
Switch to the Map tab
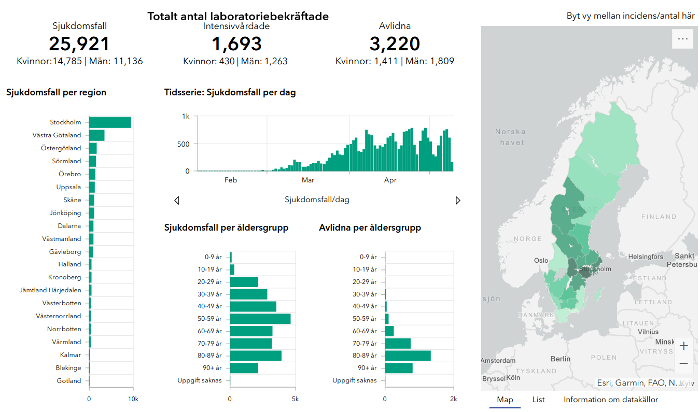(505, 400)
